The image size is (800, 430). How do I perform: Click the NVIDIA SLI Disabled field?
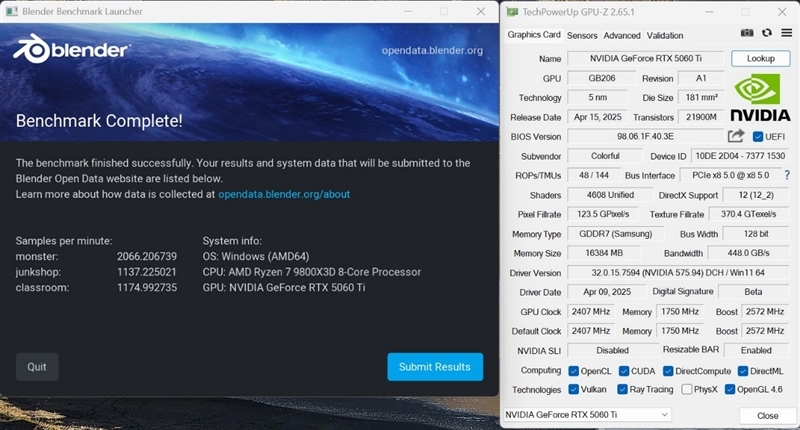point(613,350)
